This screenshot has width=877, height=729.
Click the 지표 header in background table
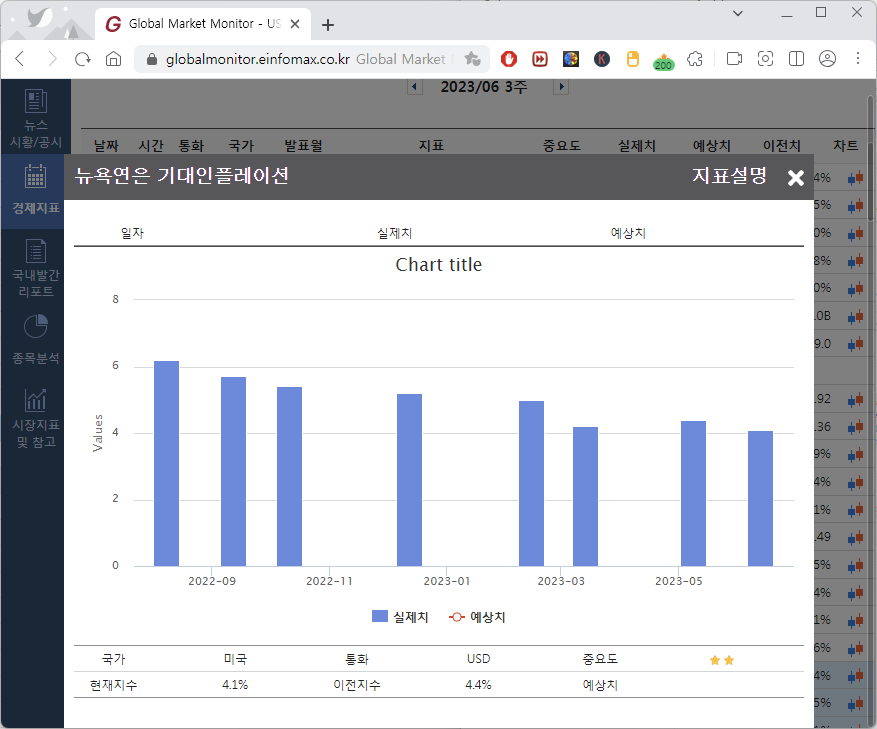coord(431,145)
